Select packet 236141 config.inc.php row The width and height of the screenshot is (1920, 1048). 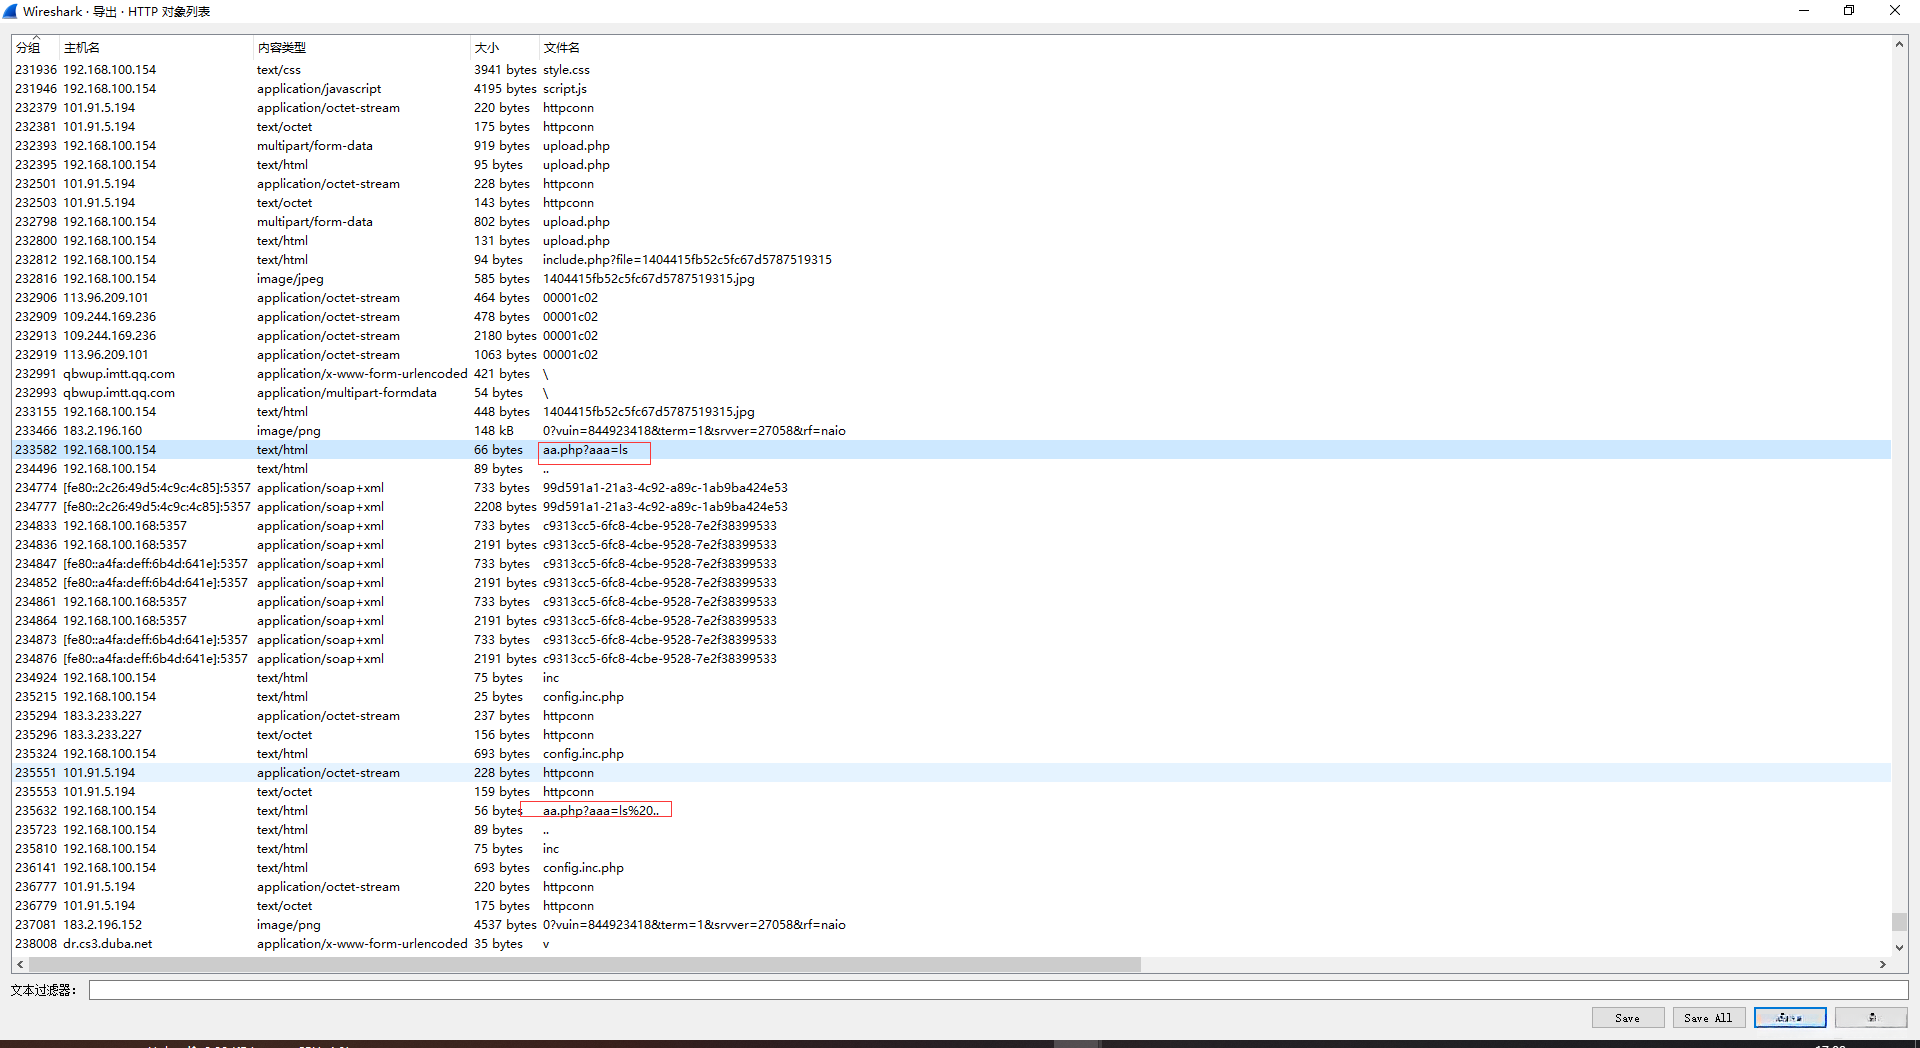(x=951, y=868)
